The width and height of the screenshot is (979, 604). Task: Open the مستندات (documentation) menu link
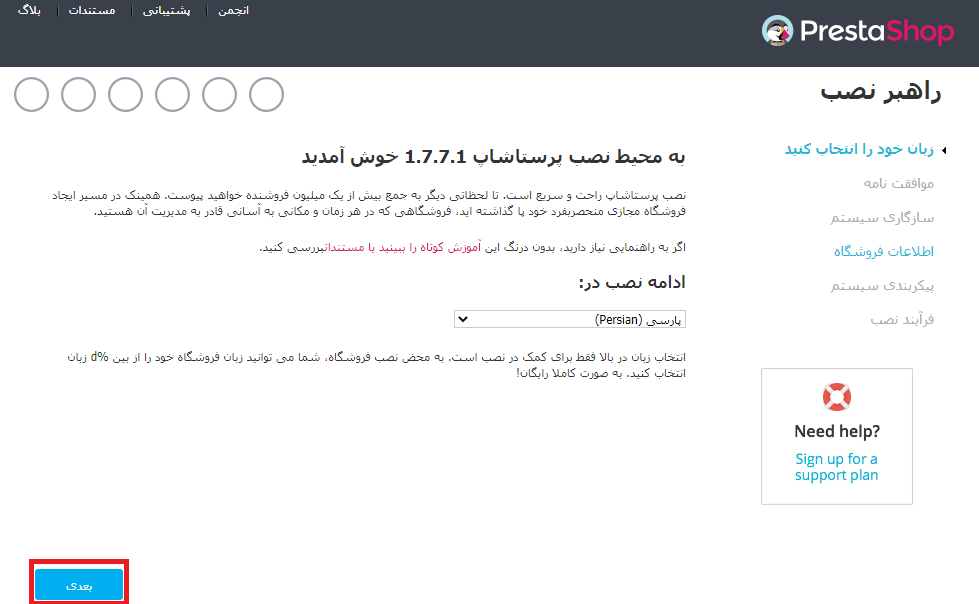click(92, 11)
